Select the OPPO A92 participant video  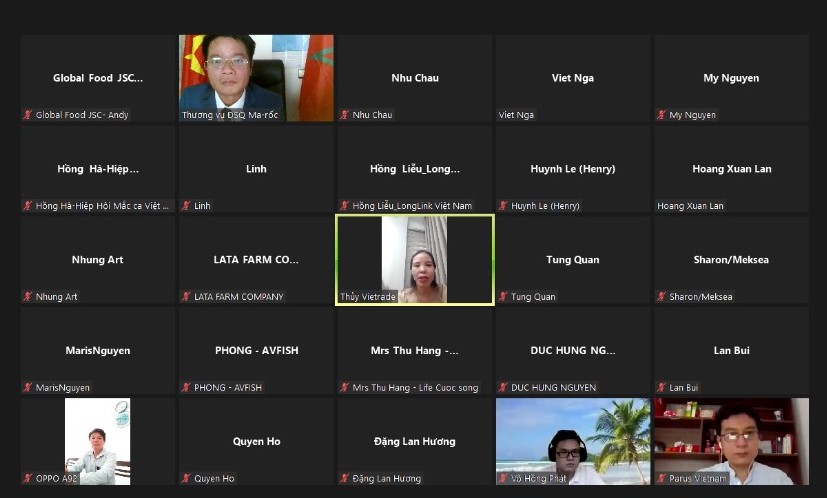click(x=97, y=440)
